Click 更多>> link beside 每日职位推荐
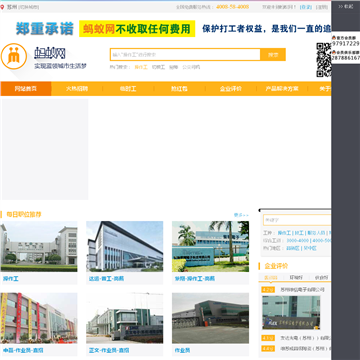The width and height of the screenshot is (360, 360). pyautogui.click(x=241, y=215)
